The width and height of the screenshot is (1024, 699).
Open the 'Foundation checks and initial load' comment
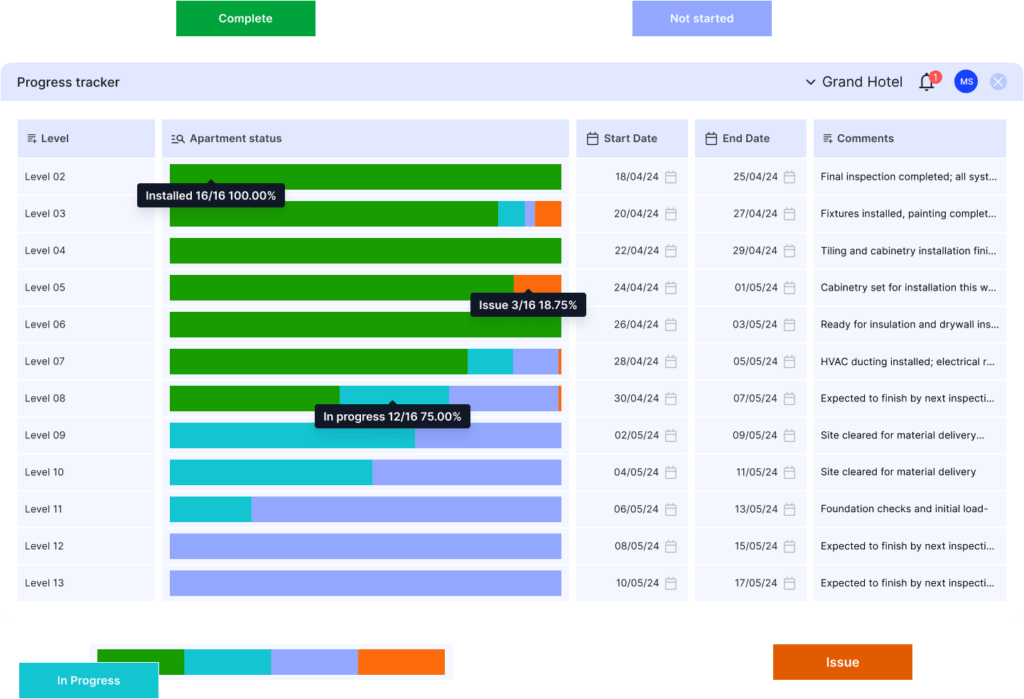click(904, 509)
